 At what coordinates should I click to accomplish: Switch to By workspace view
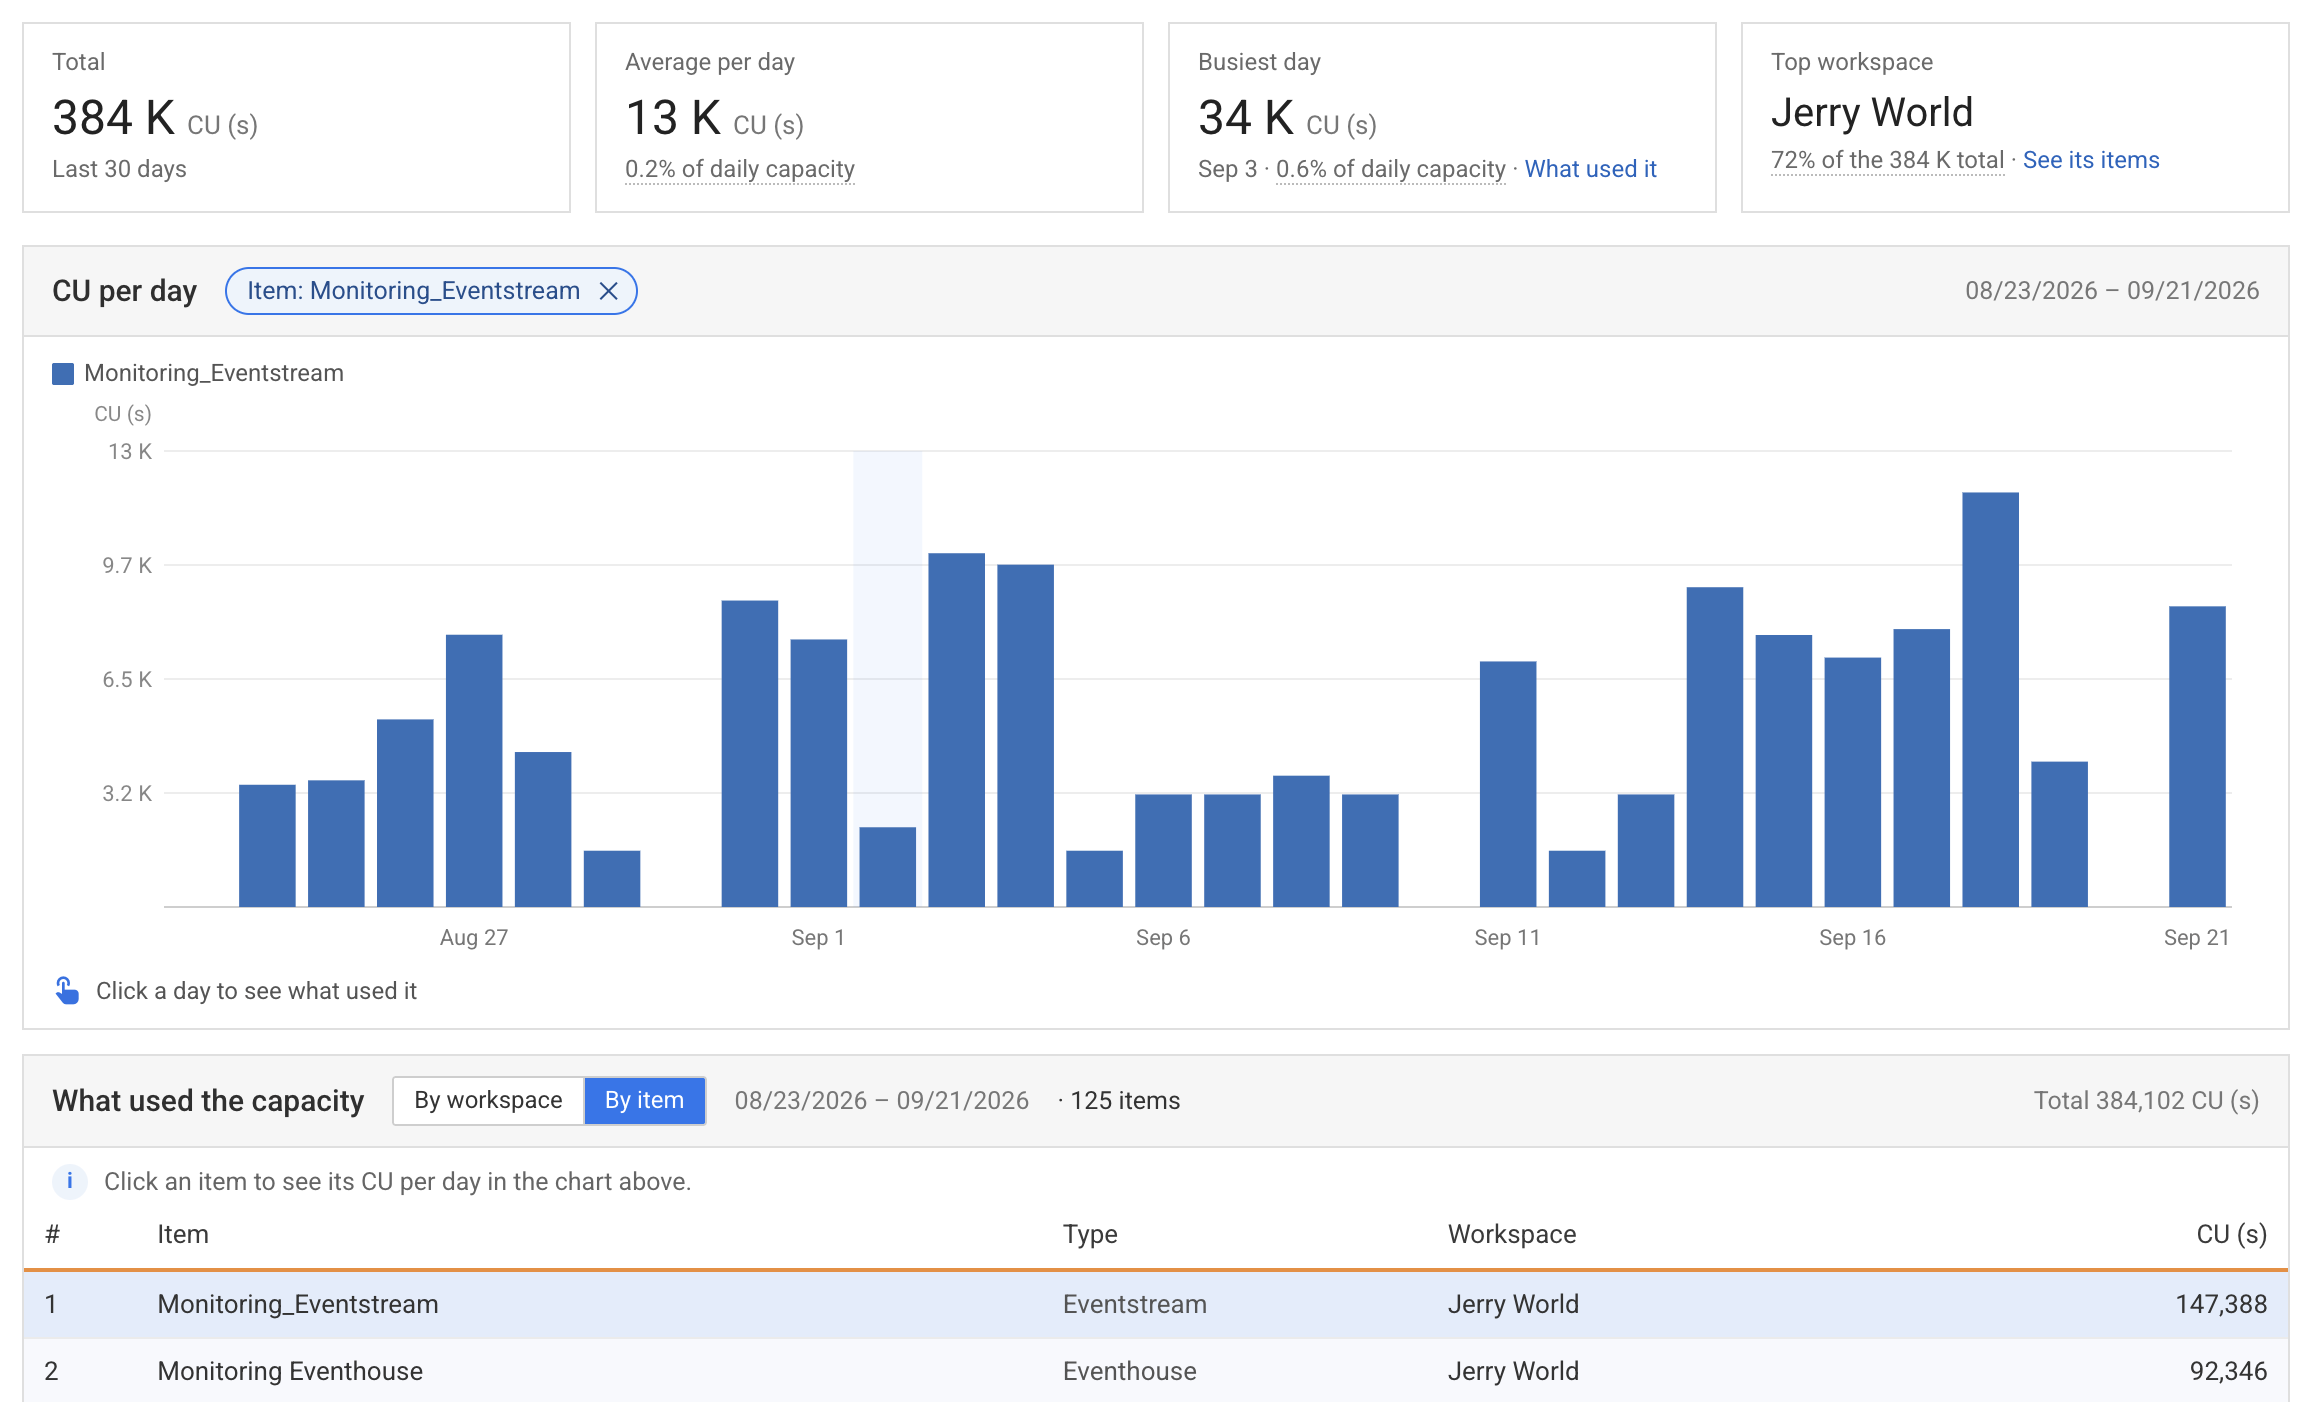[x=488, y=1100]
